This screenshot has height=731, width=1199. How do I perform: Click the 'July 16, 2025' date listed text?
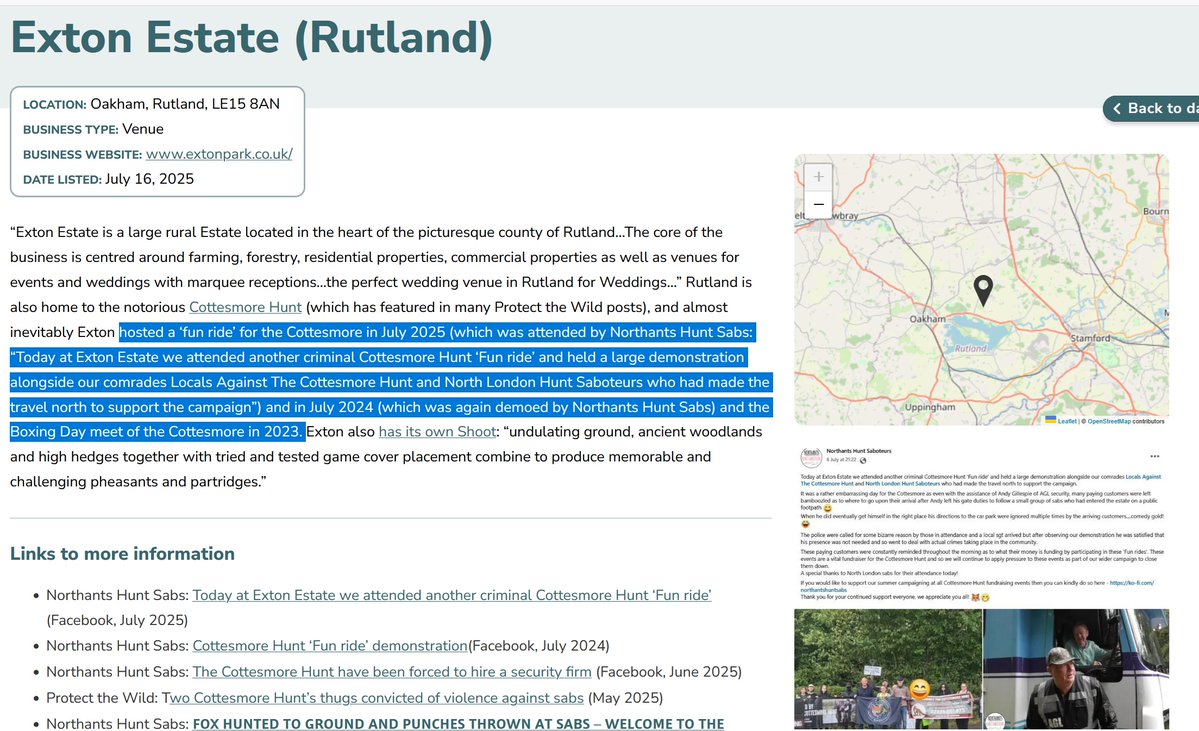tap(149, 179)
